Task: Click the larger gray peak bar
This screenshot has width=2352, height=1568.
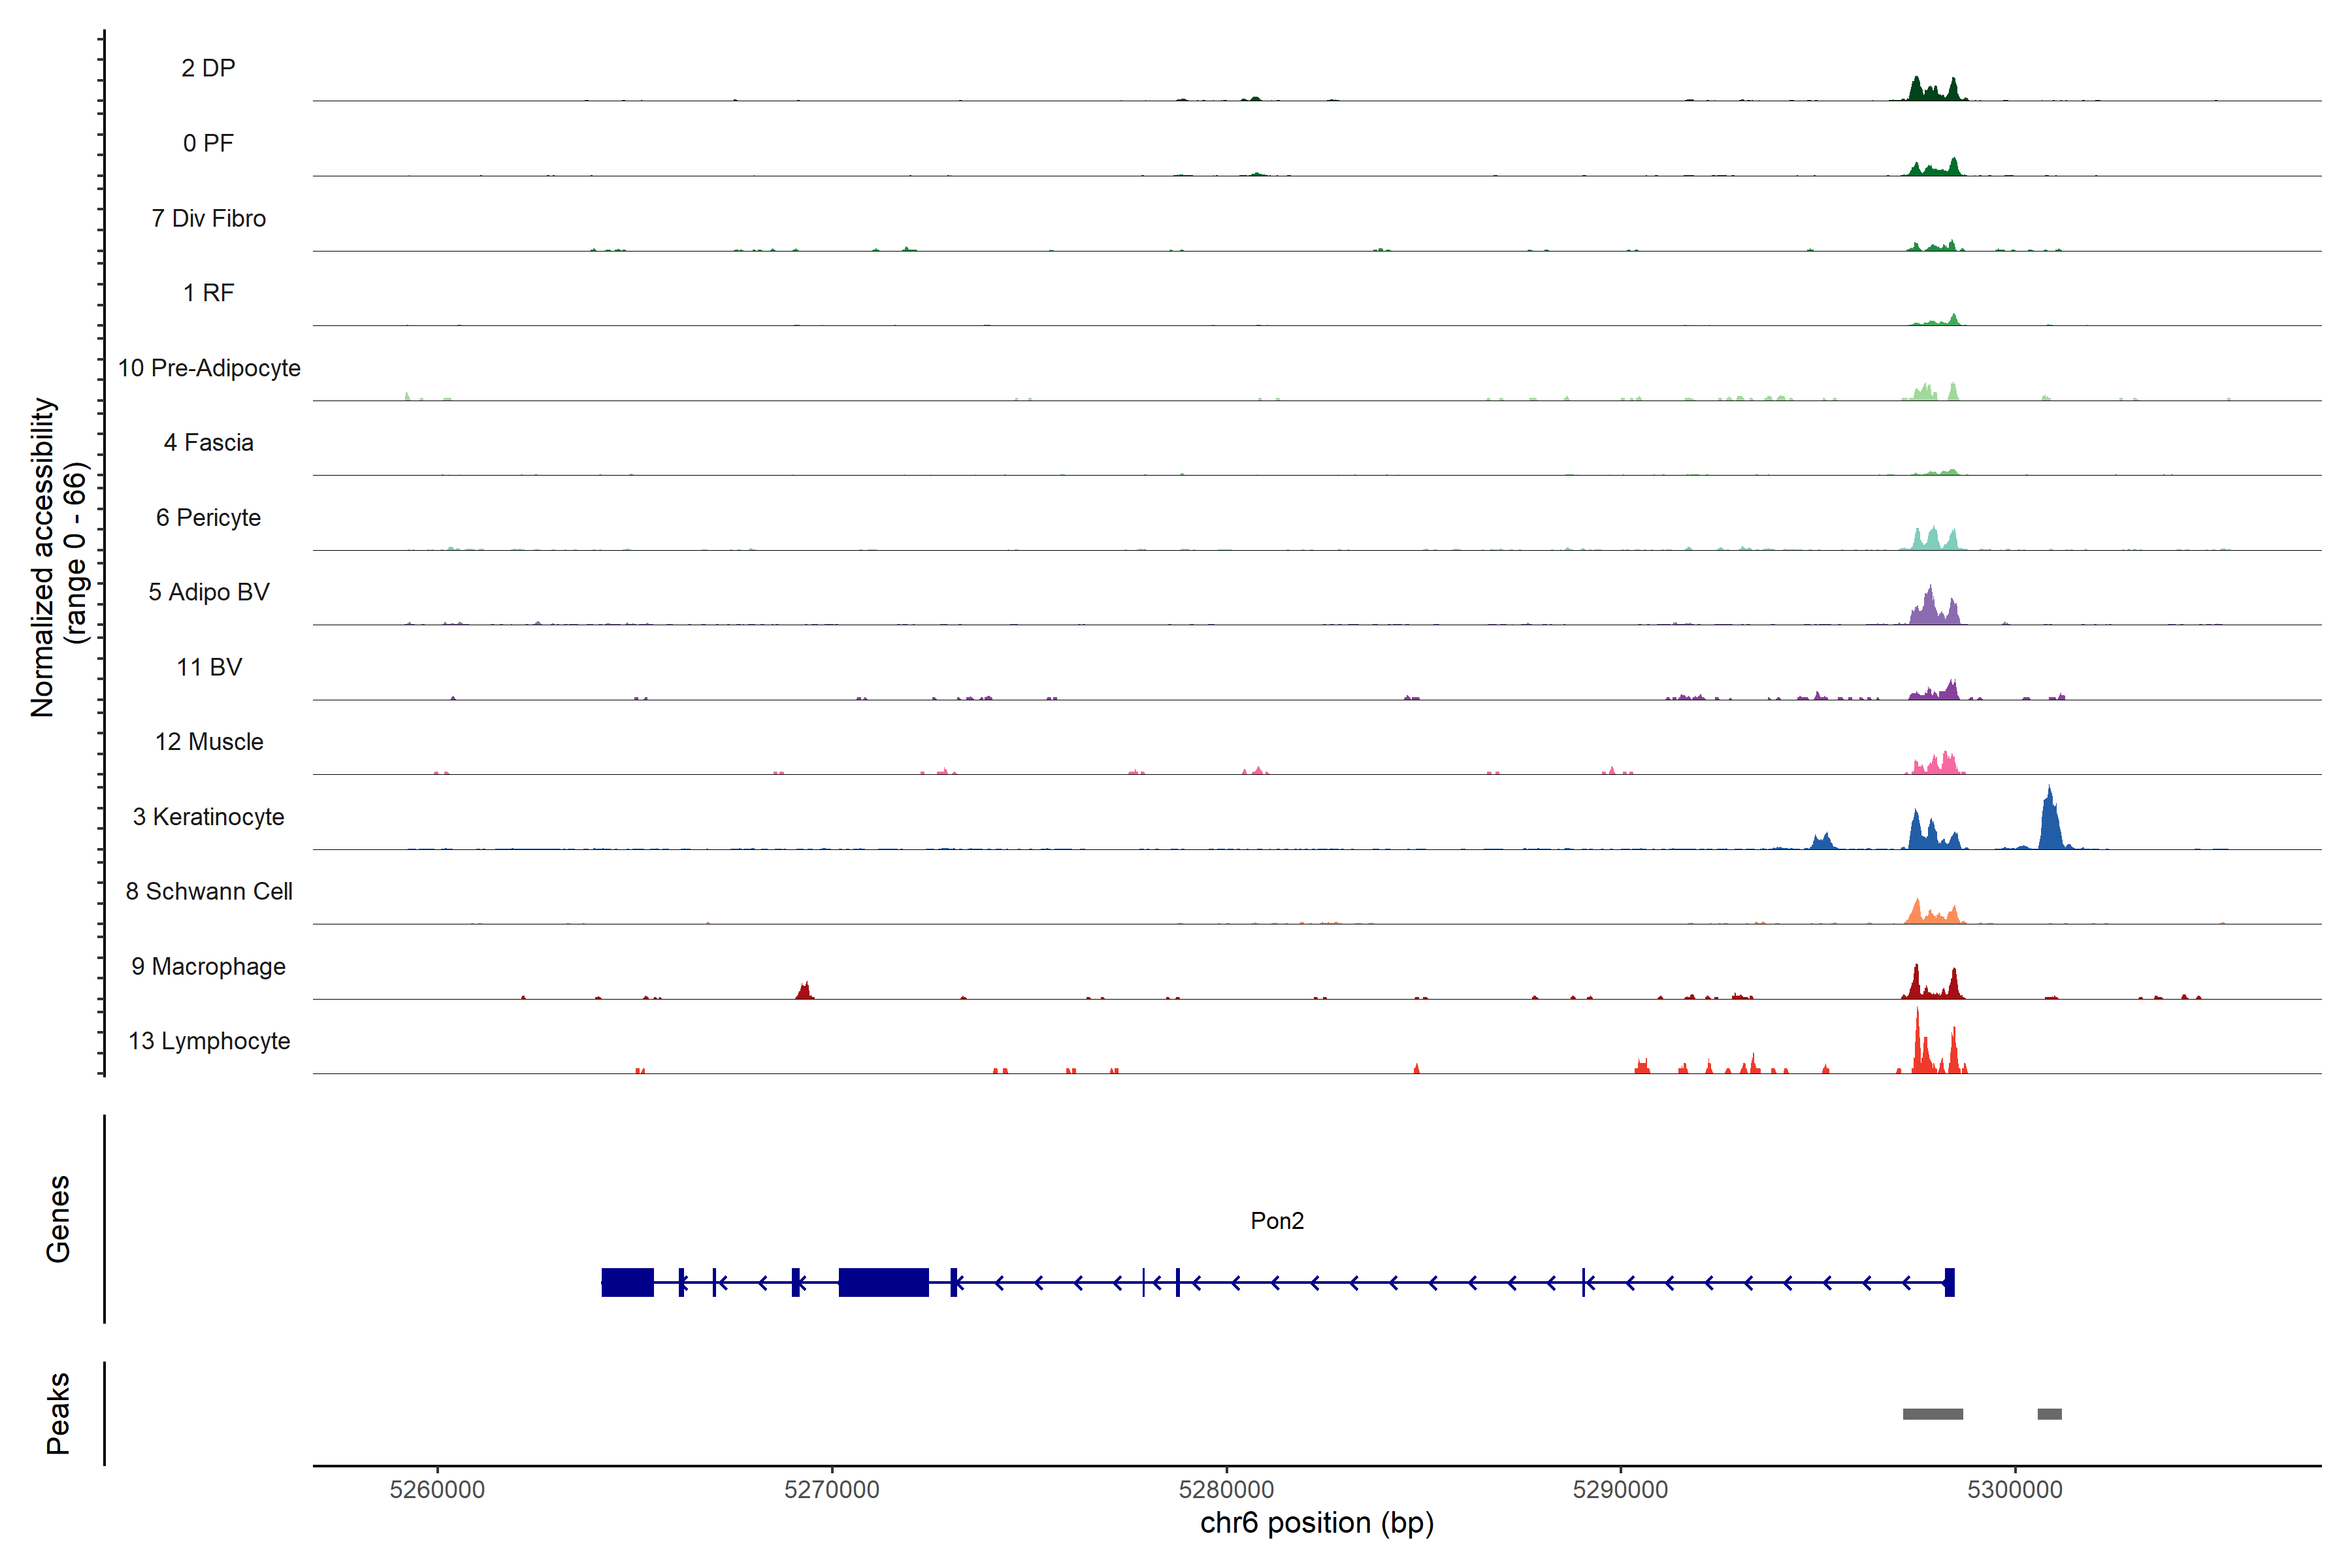Action: [x=1932, y=1414]
